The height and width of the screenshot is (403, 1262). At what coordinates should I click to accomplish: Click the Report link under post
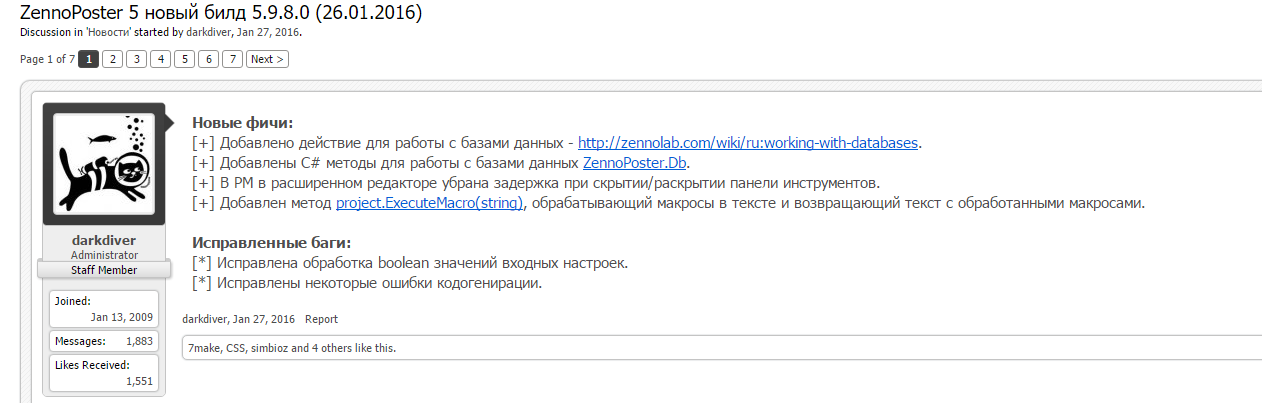[x=321, y=319]
